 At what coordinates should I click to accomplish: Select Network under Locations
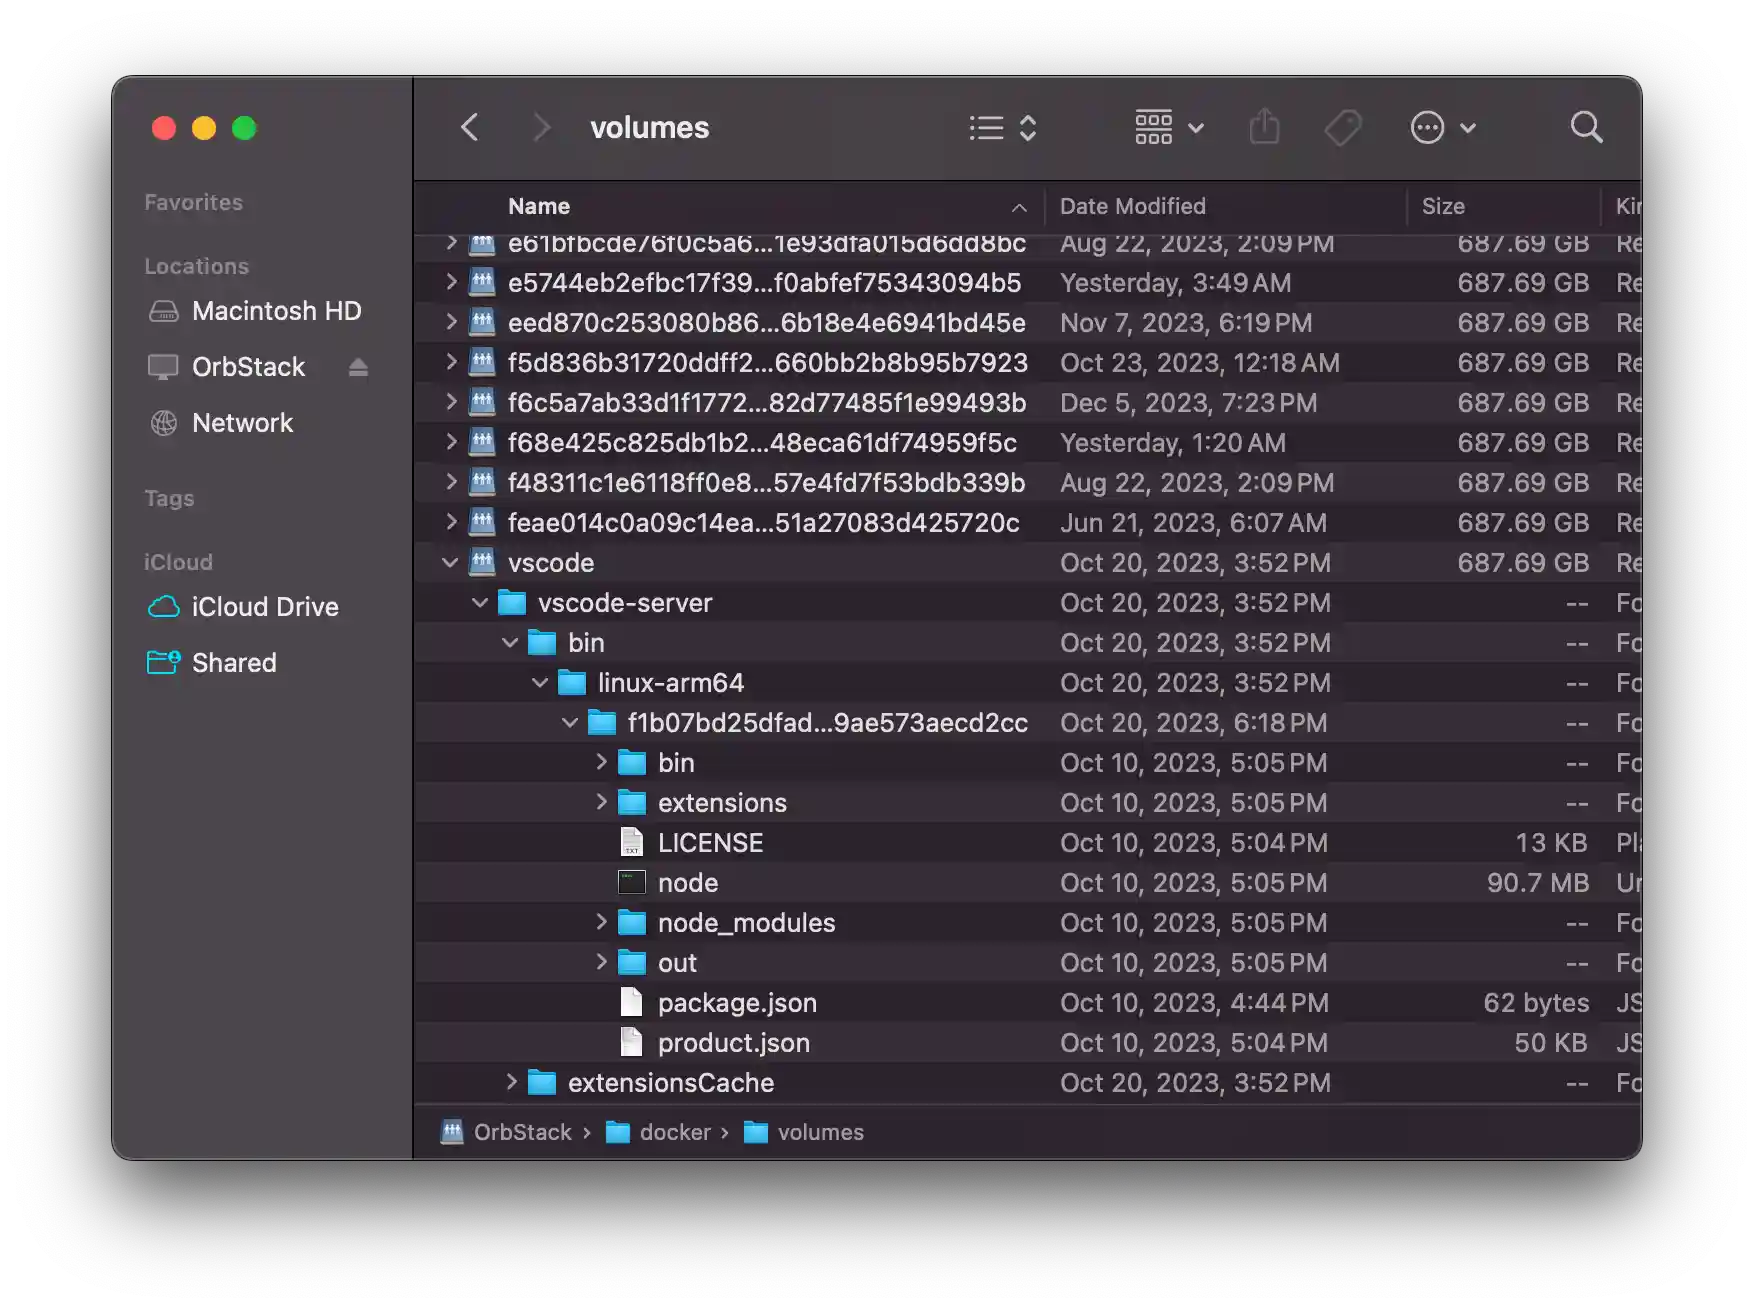coord(242,422)
